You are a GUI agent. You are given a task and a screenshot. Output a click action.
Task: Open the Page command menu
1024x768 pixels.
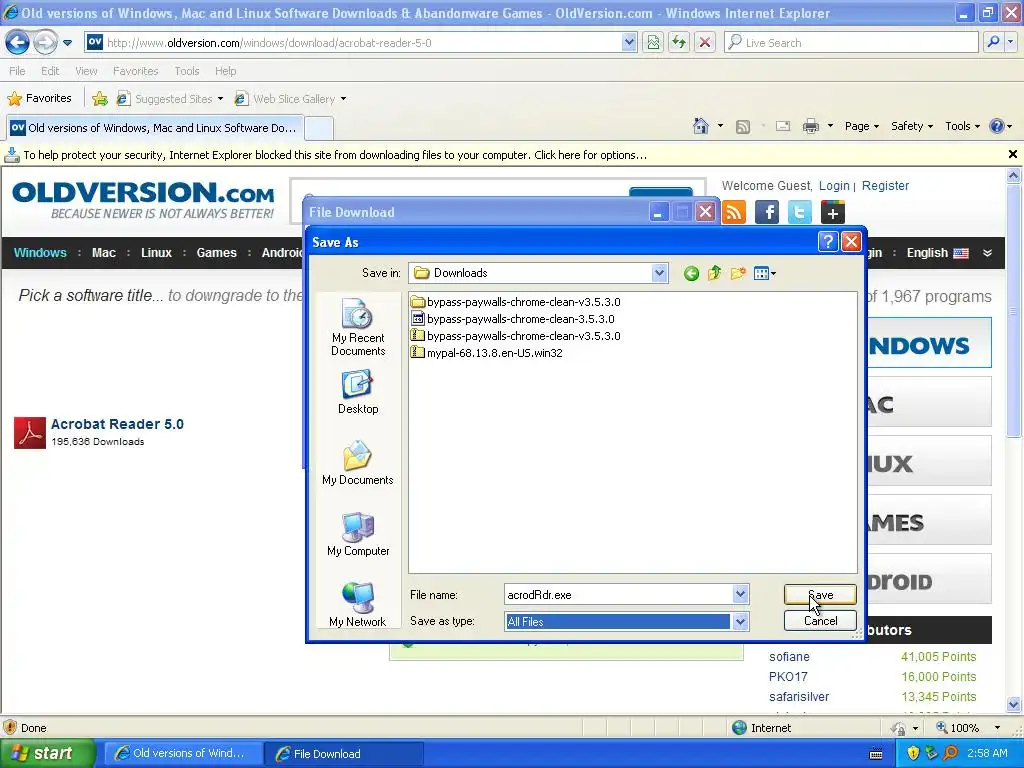pos(861,126)
